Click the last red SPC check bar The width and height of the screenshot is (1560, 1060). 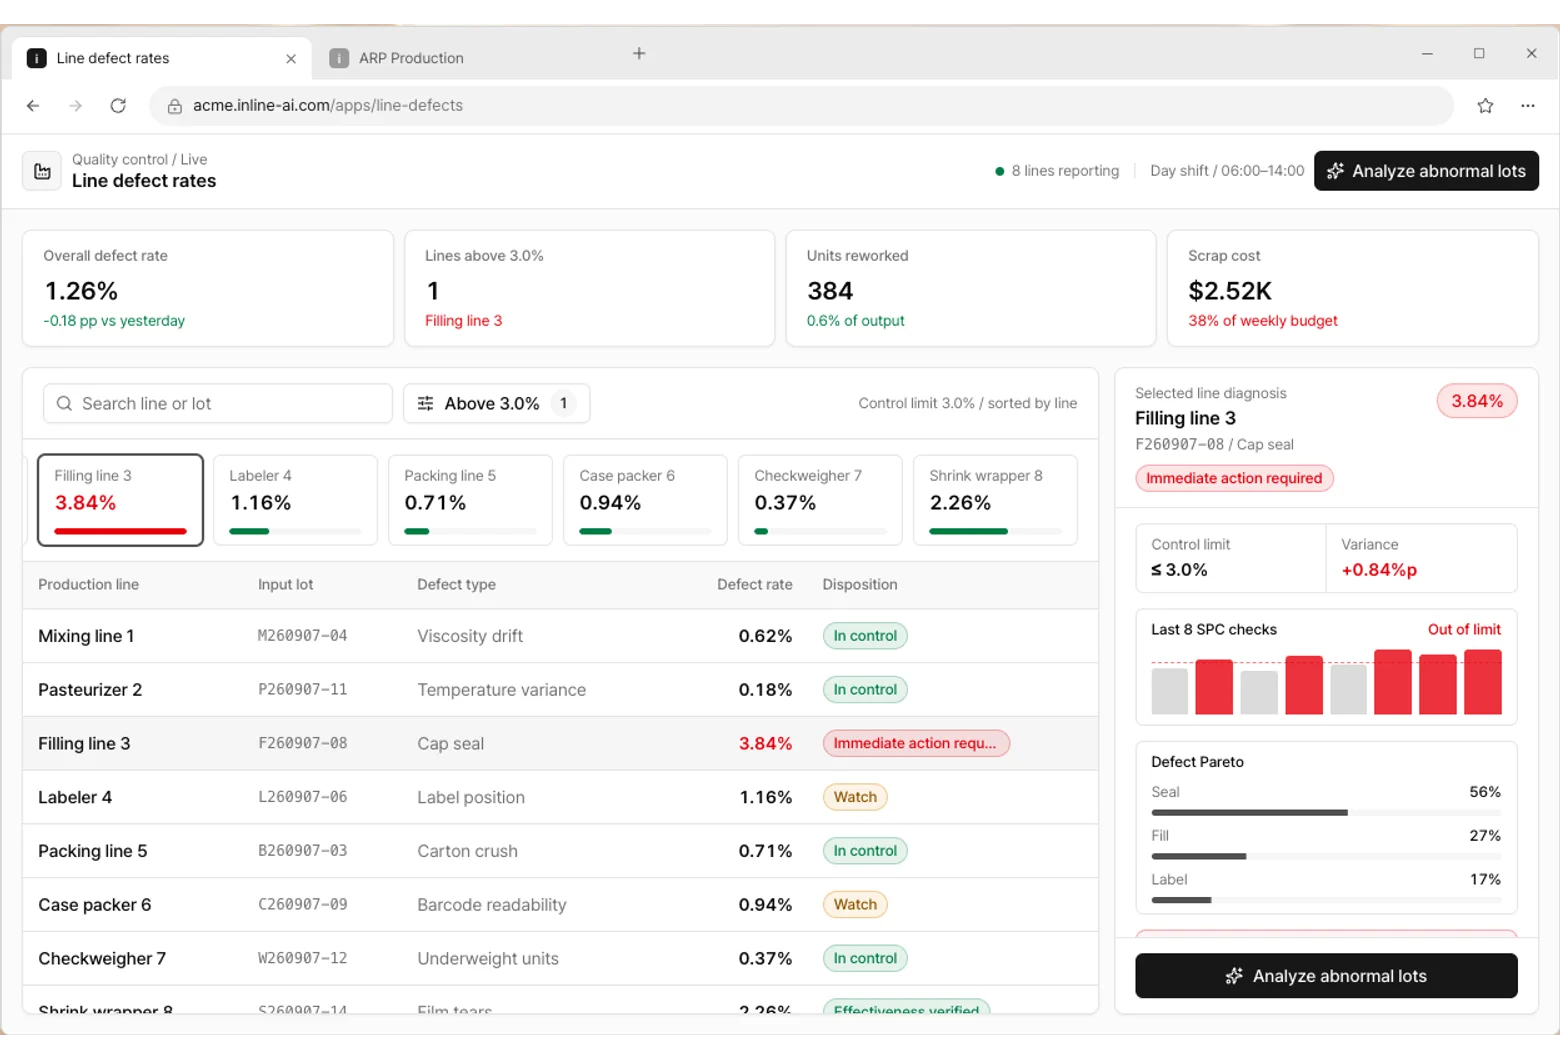(1482, 682)
